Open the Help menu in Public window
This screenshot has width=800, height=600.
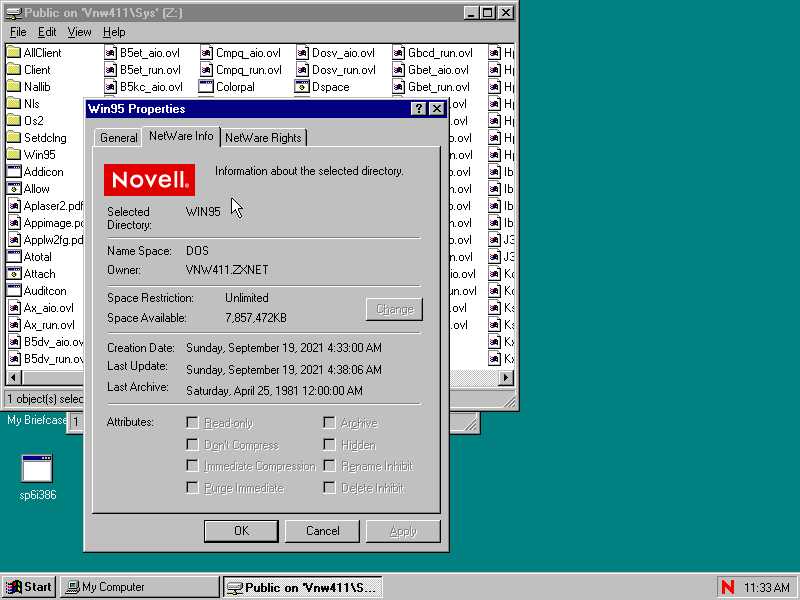(x=114, y=32)
